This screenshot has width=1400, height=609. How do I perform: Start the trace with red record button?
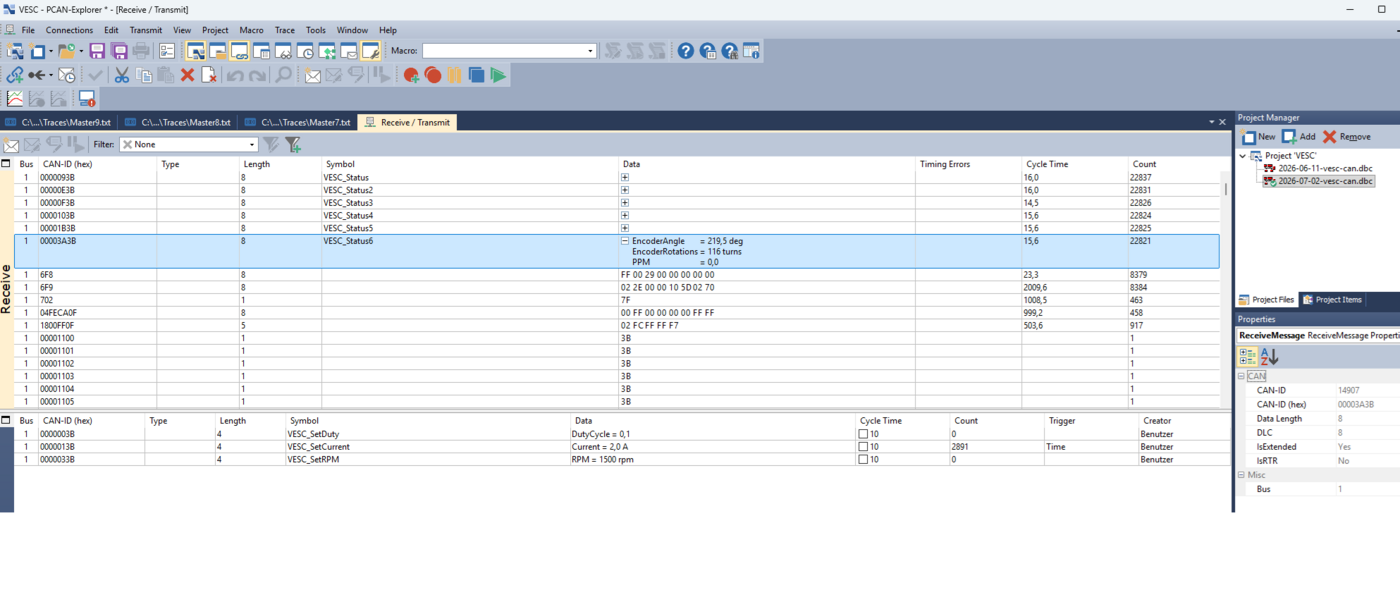click(x=433, y=75)
